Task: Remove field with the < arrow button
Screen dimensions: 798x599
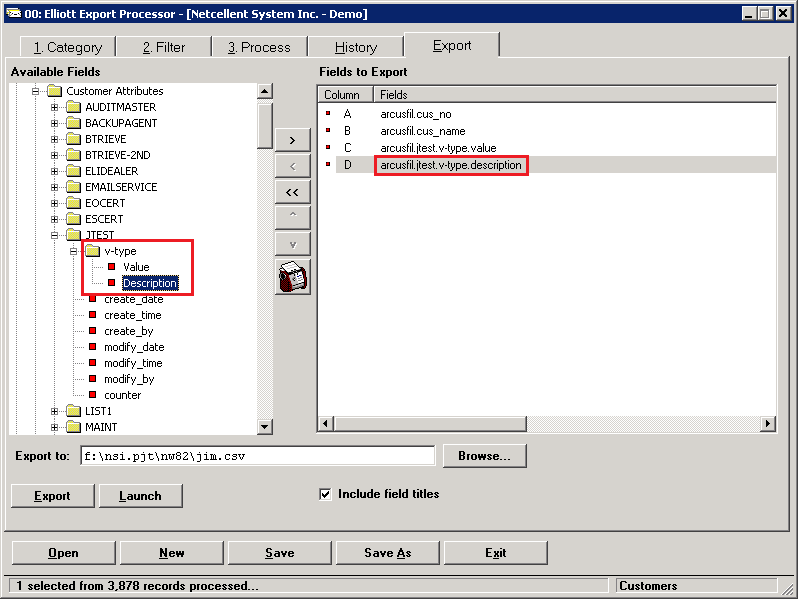Action: tap(293, 166)
